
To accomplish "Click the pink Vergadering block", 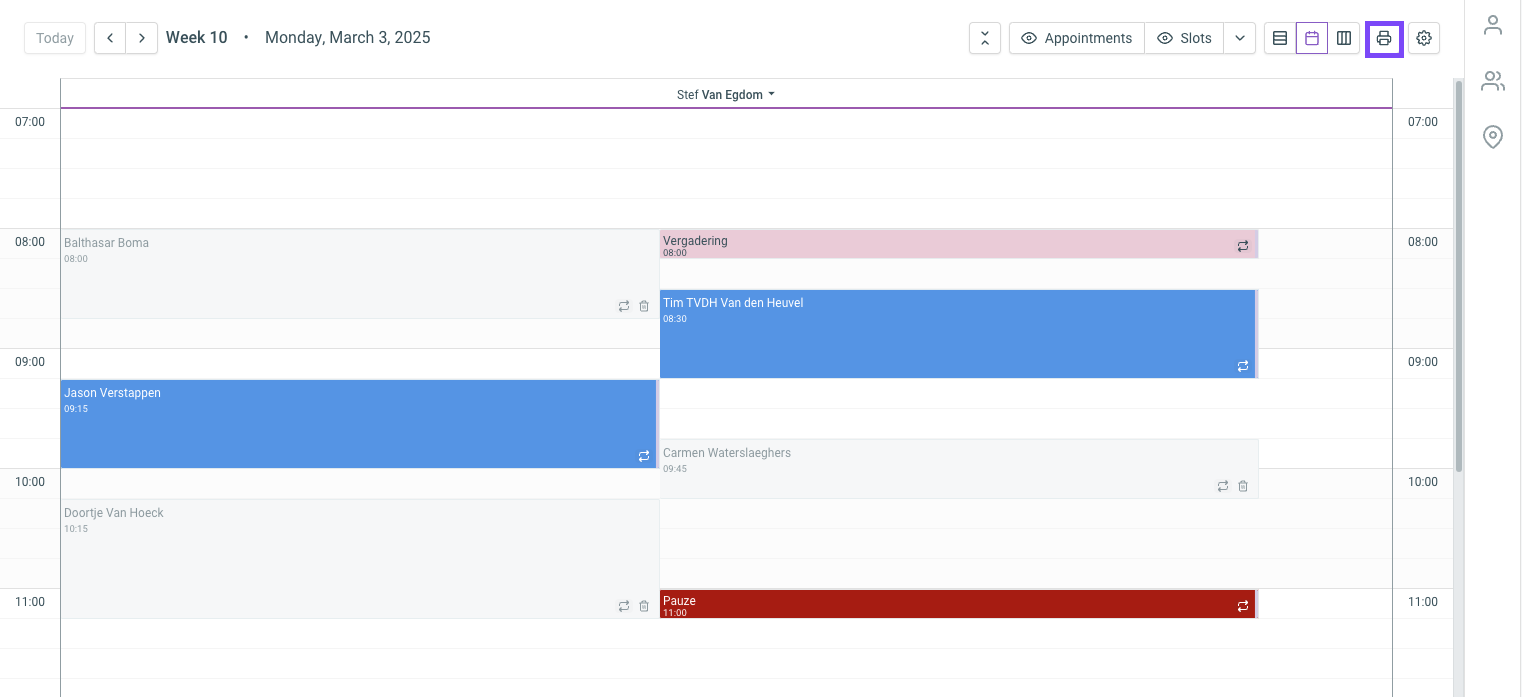I will 957,245.
